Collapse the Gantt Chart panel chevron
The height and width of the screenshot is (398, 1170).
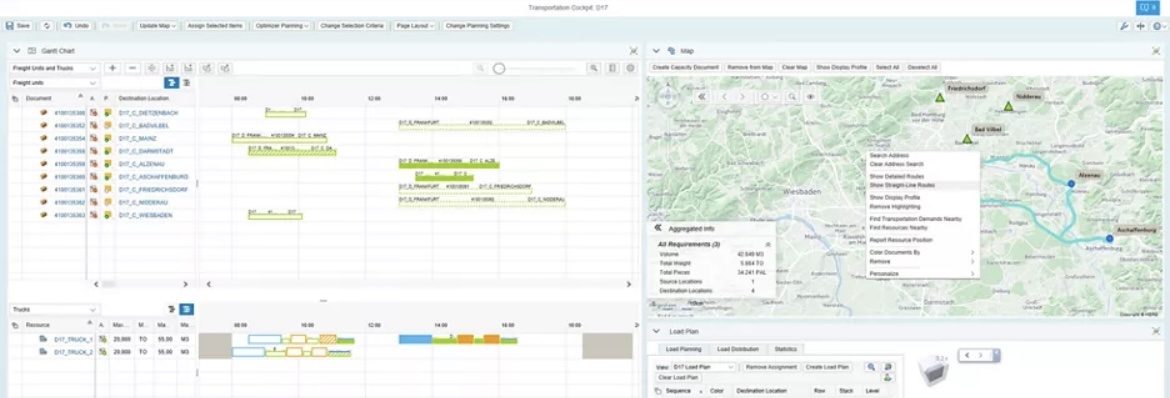click(x=17, y=51)
